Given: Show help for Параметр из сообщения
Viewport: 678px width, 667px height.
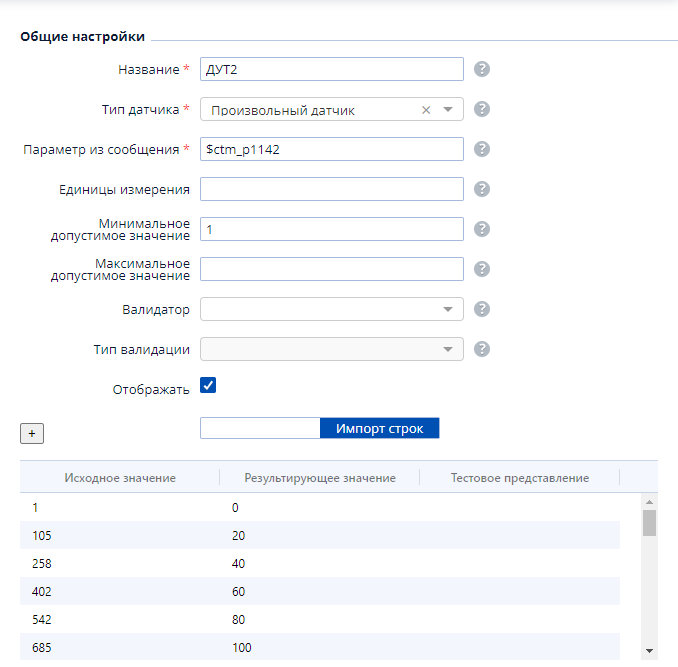Looking at the screenshot, I should [x=482, y=149].
